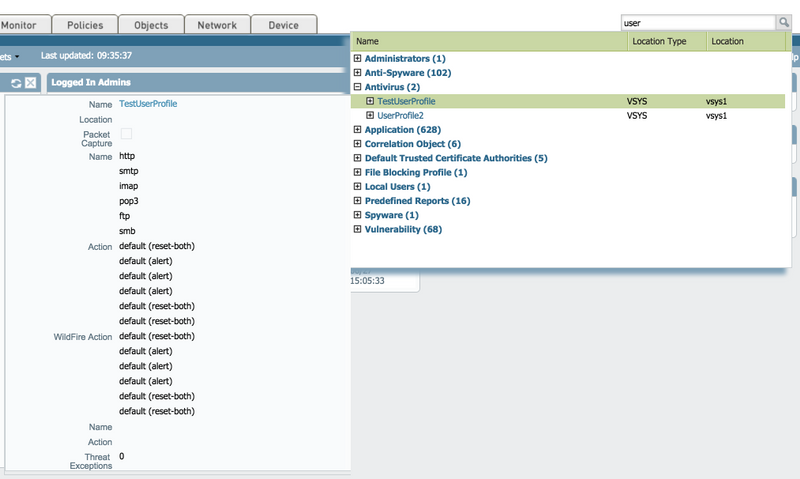Open the TestUserProfile name link in details
Image resolution: width=800 pixels, height=479 pixels.
(x=148, y=104)
